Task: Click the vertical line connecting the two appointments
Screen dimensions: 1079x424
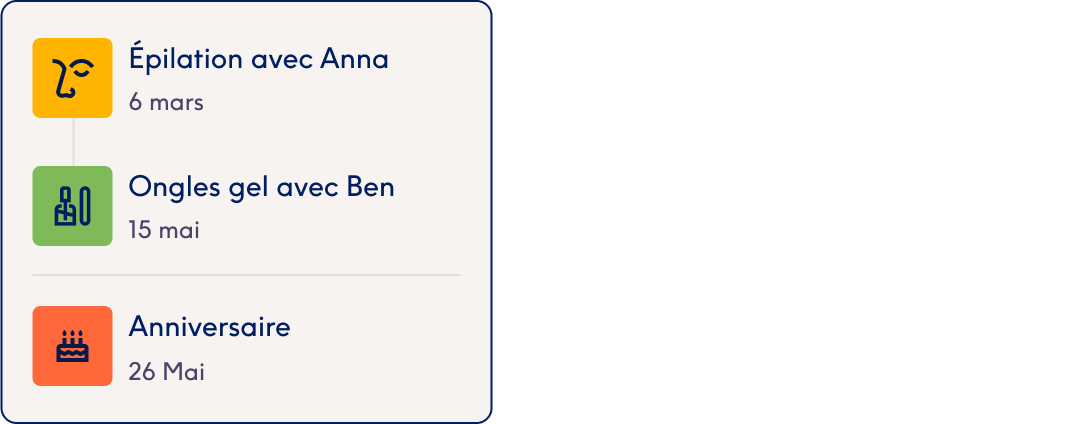Action: click(73, 142)
